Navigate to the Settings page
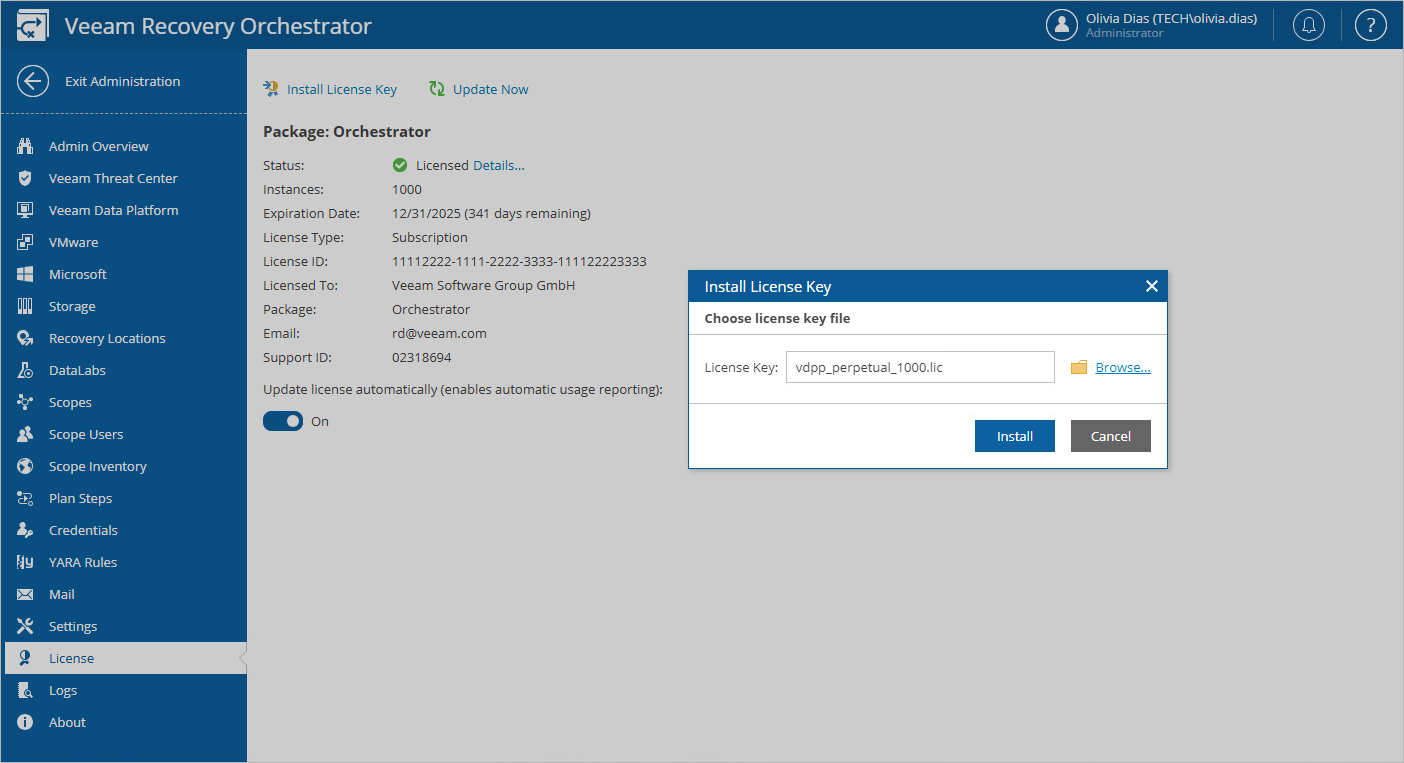This screenshot has width=1404, height=763. [124, 626]
